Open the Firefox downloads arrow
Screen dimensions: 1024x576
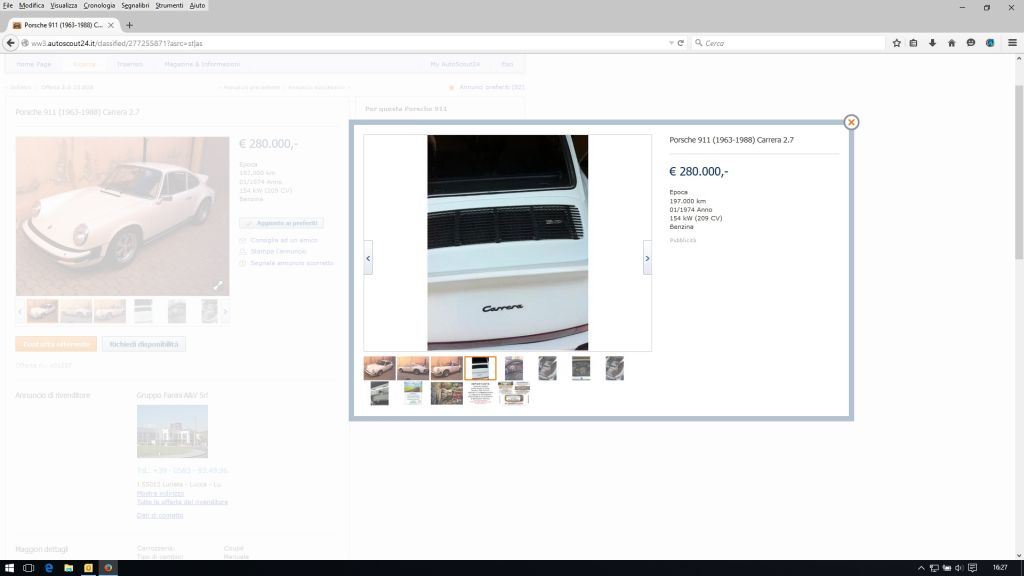click(933, 43)
